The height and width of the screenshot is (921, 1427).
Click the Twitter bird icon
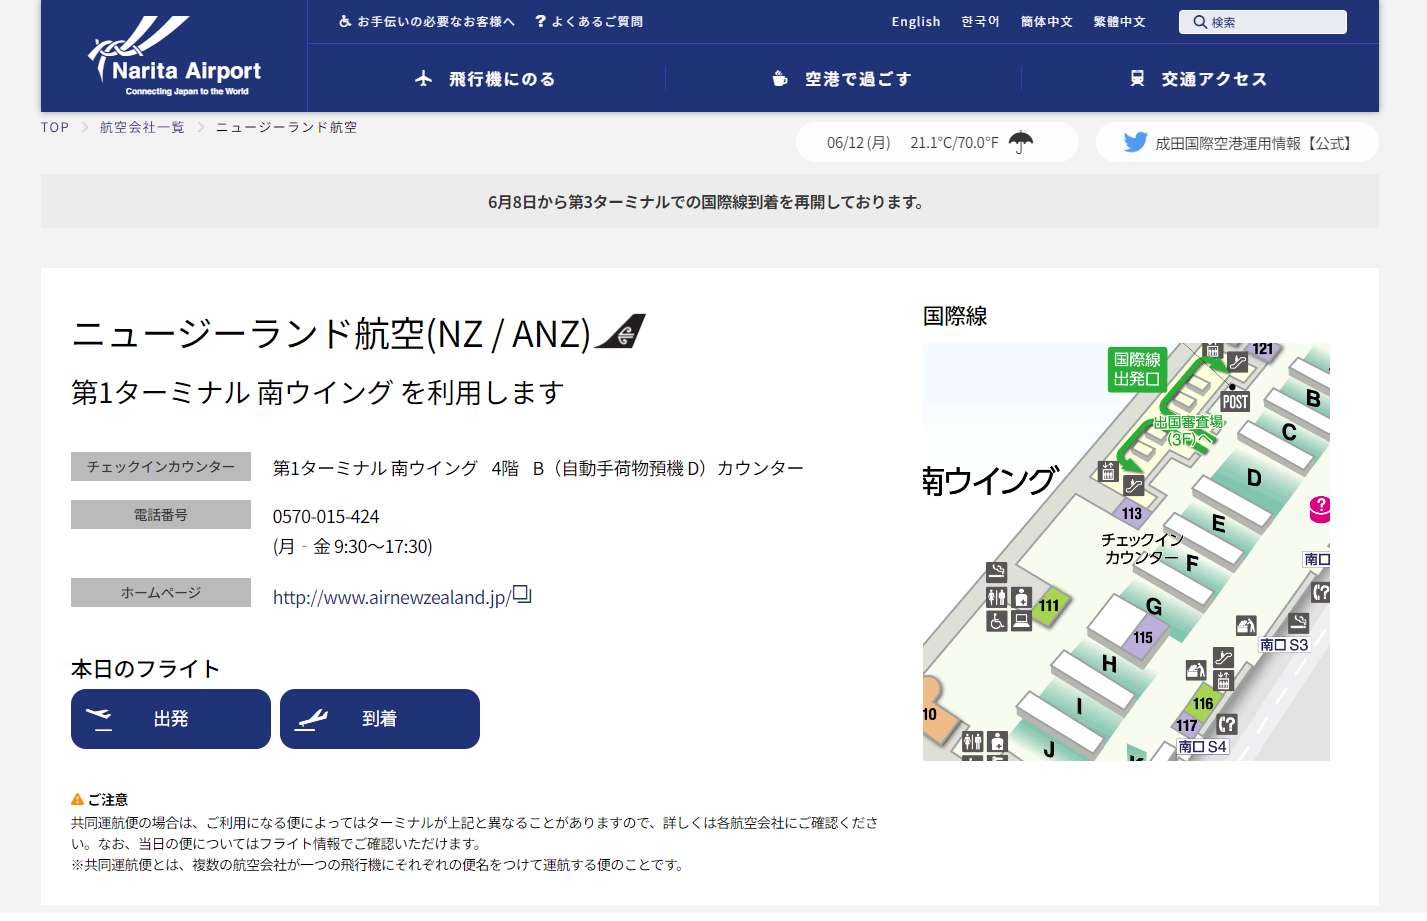point(1135,142)
